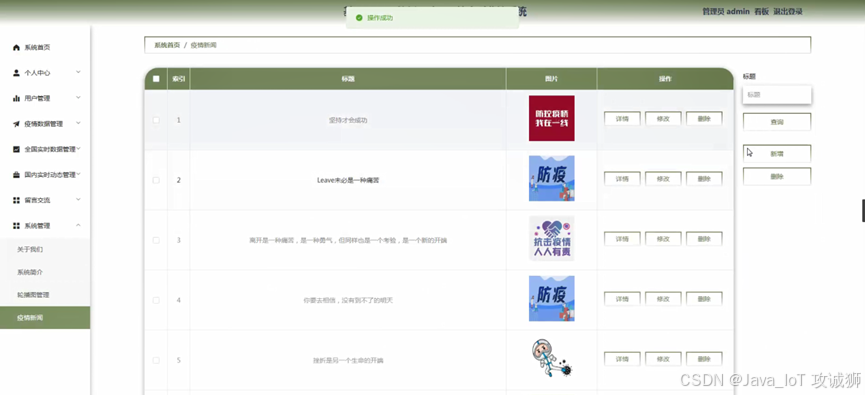
Task: Click the person icon beside 个人中心
Action: pos(16,73)
